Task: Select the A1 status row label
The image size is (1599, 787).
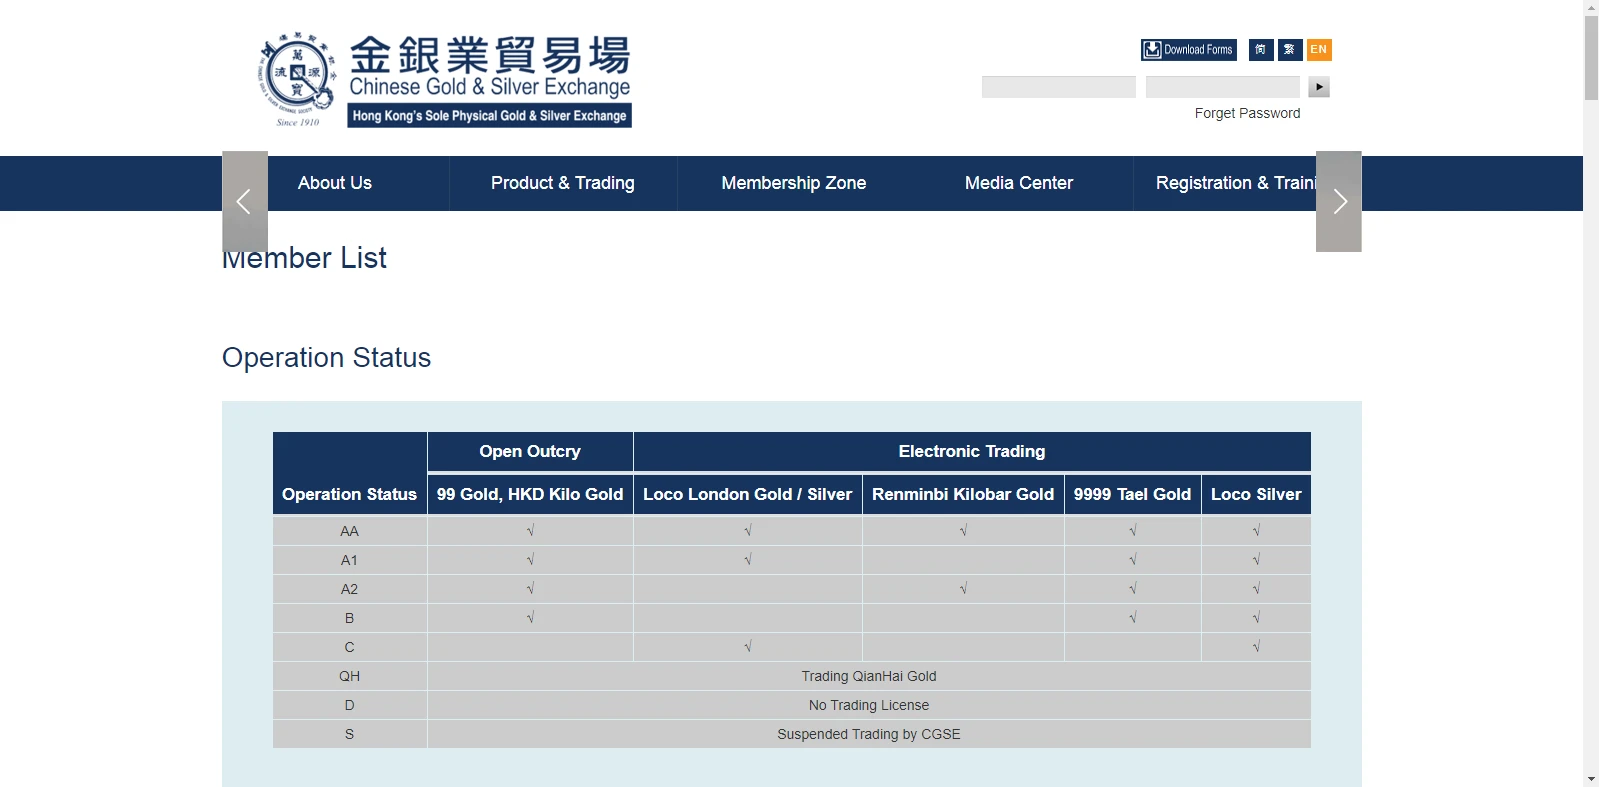Action: click(x=349, y=560)
